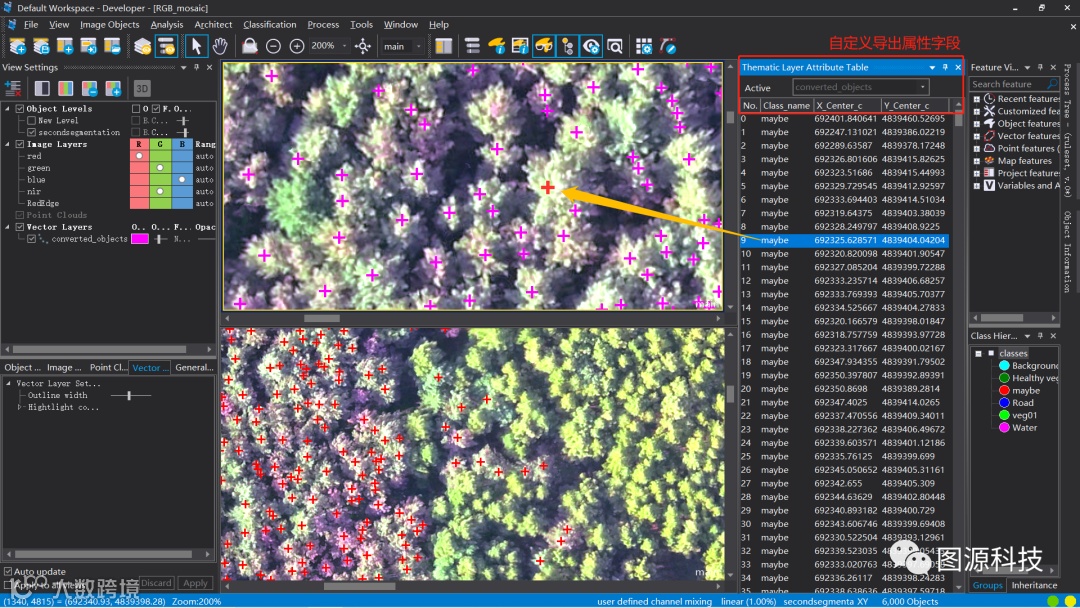The width and height of the screenshot is (1080, 608).
Task: Enable the New Level checkbox
Action: tap(31, 120)
